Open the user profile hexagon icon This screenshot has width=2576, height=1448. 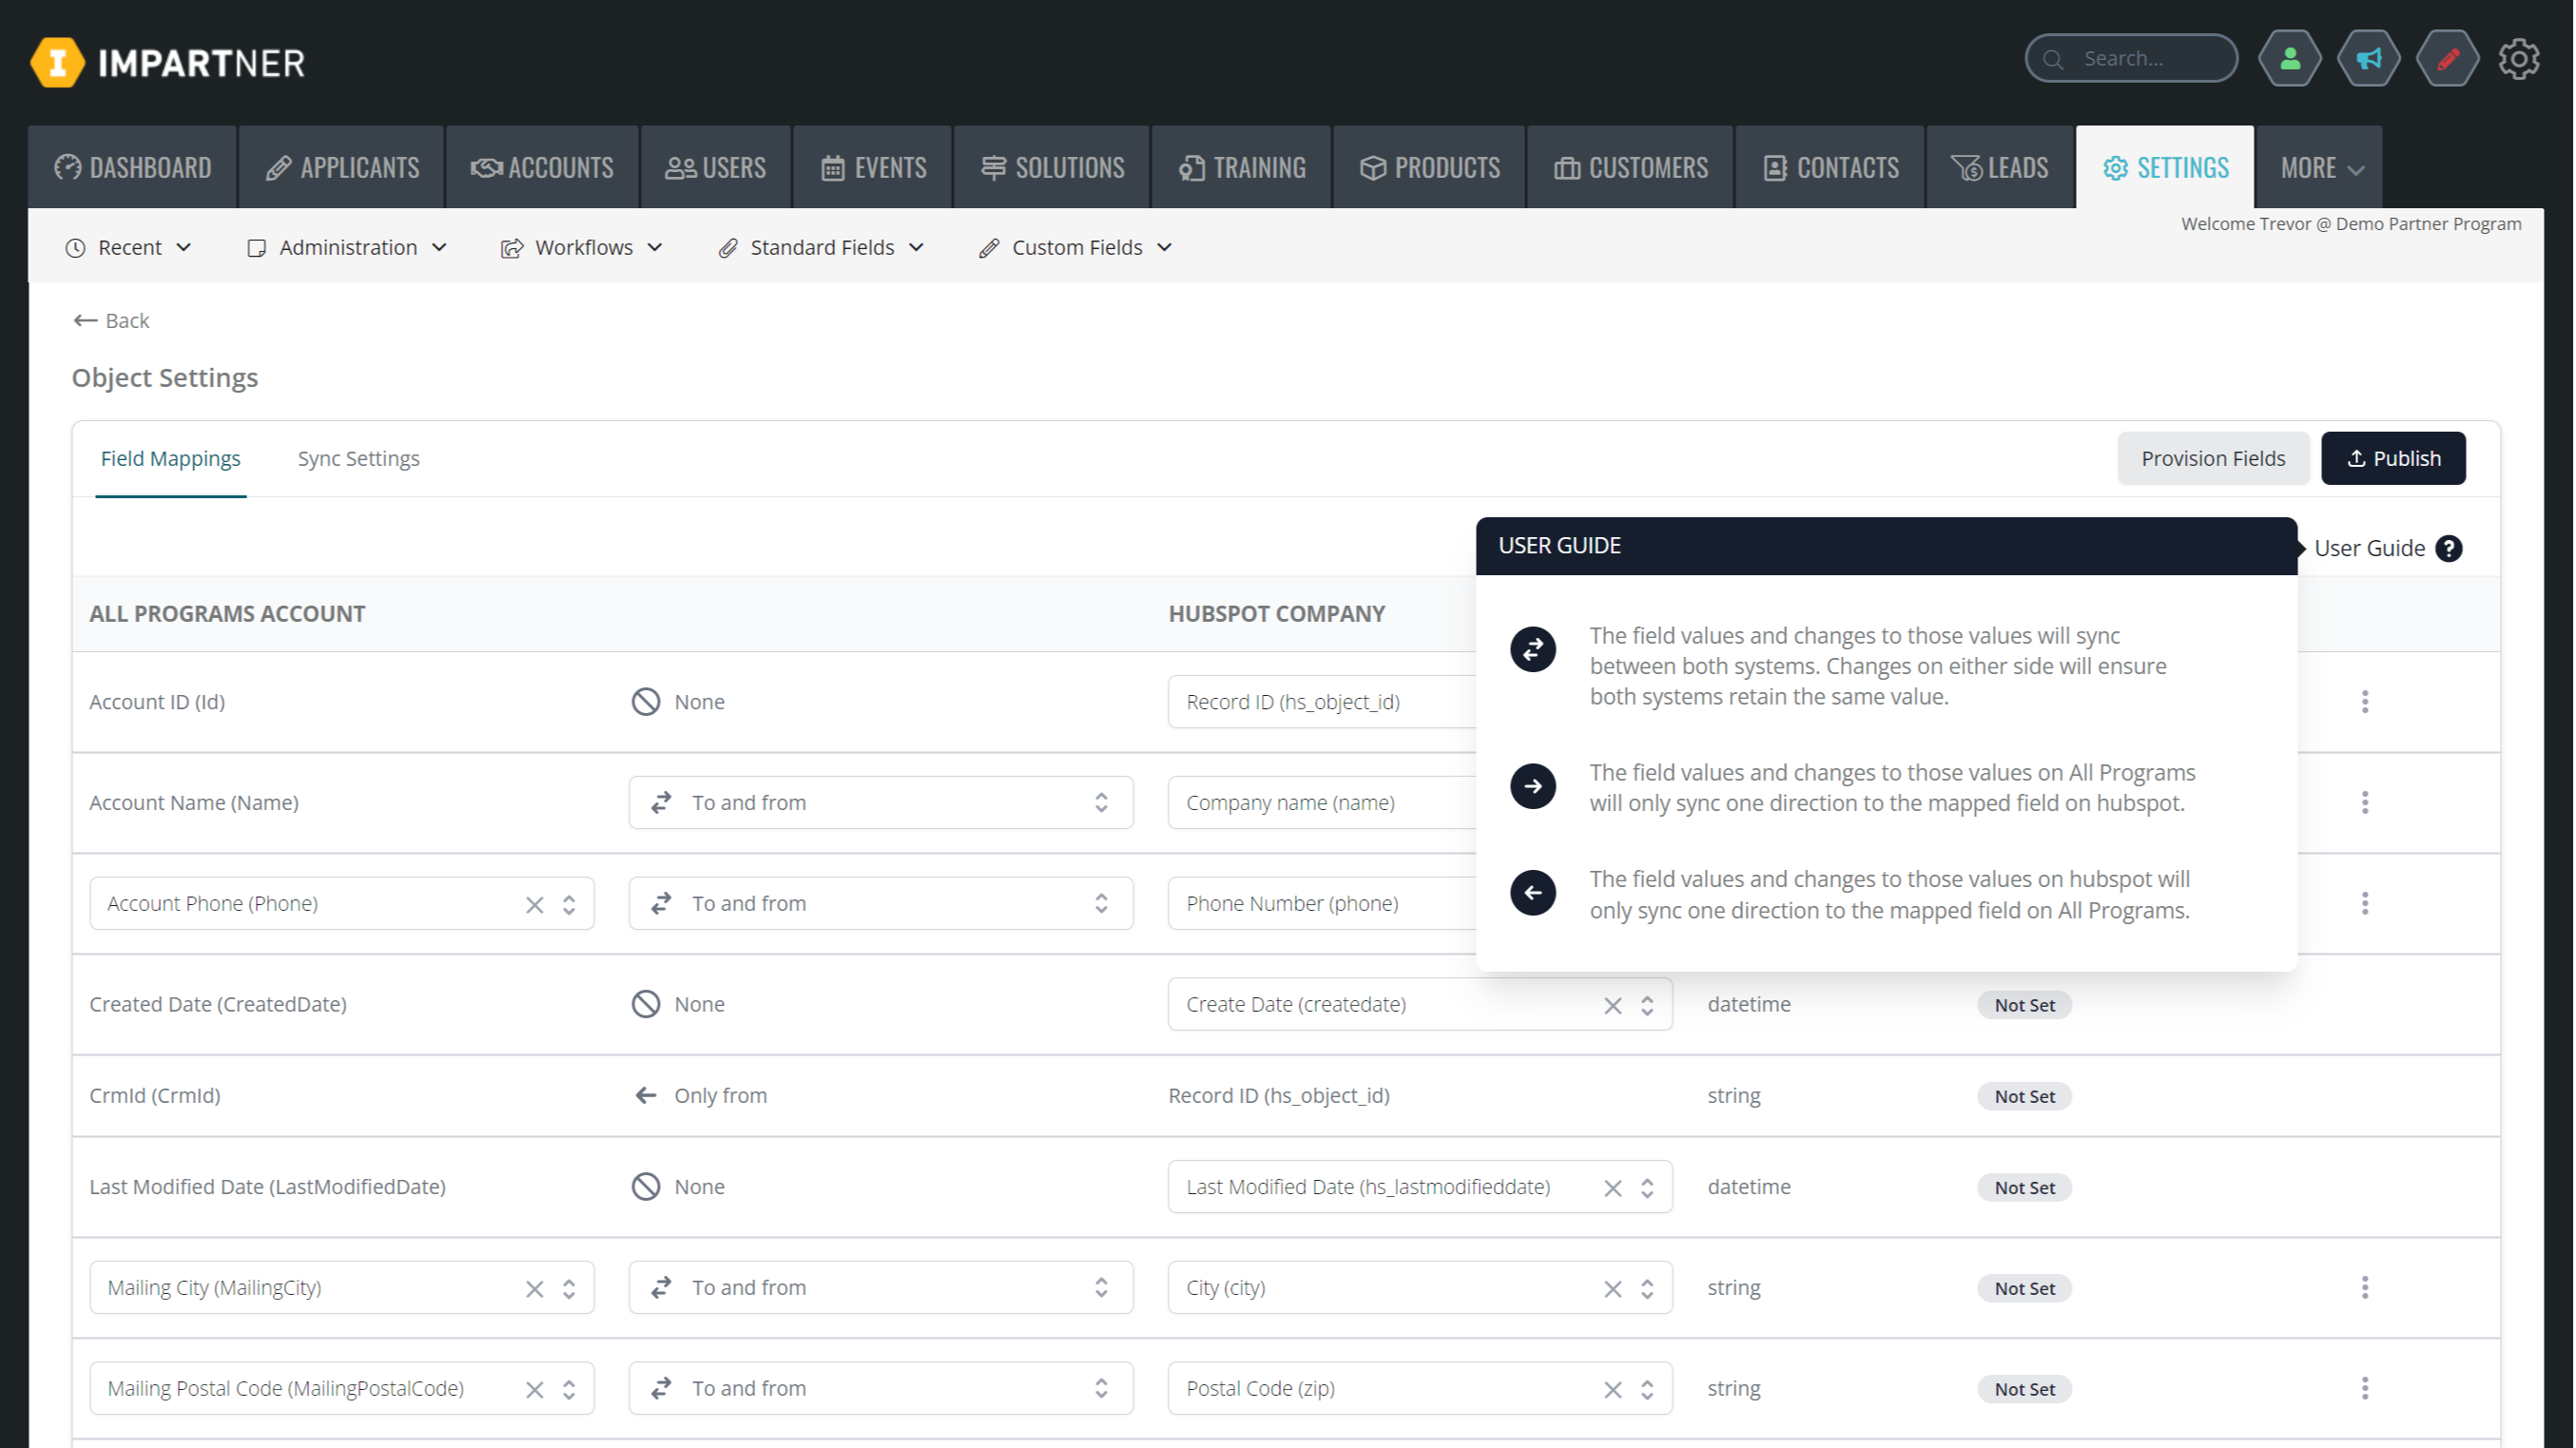pos(2289,59)
